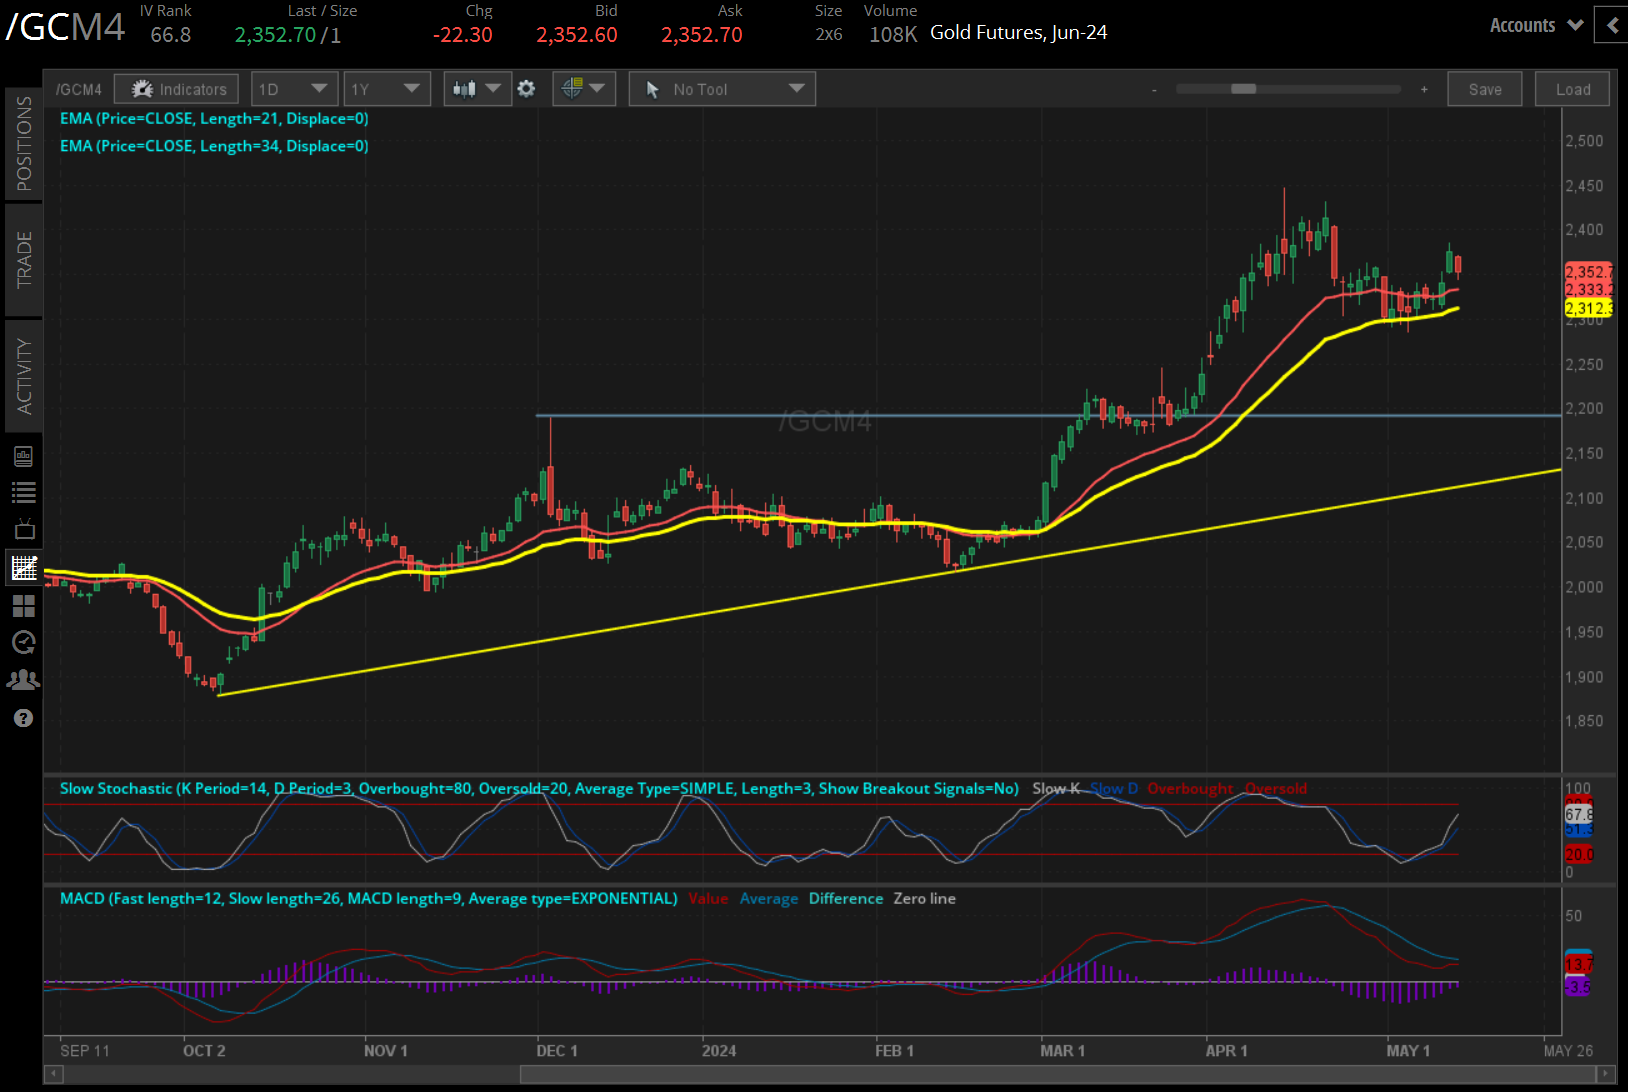Click the help question mark icon
The width and height of the screenshot is (1628, 1092).
pyautogui.click(x=23, y=718)
